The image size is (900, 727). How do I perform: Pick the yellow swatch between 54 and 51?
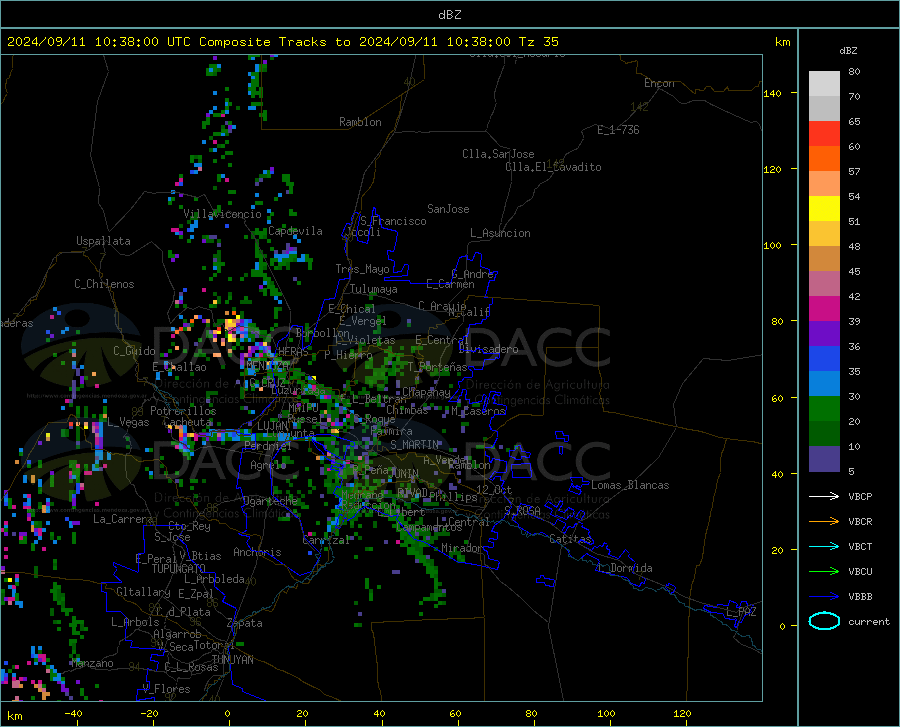[824, 208]
